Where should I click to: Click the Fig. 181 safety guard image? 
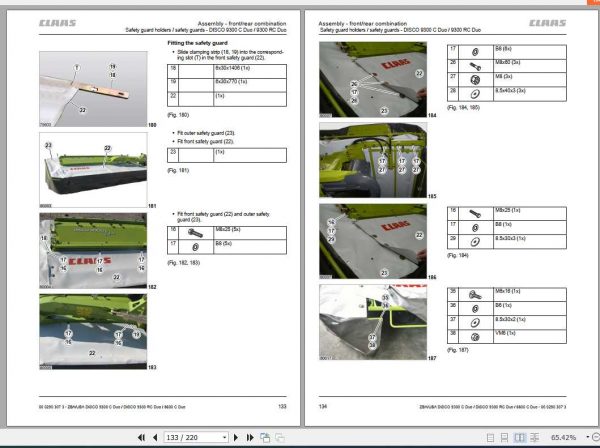pos(93,170)
